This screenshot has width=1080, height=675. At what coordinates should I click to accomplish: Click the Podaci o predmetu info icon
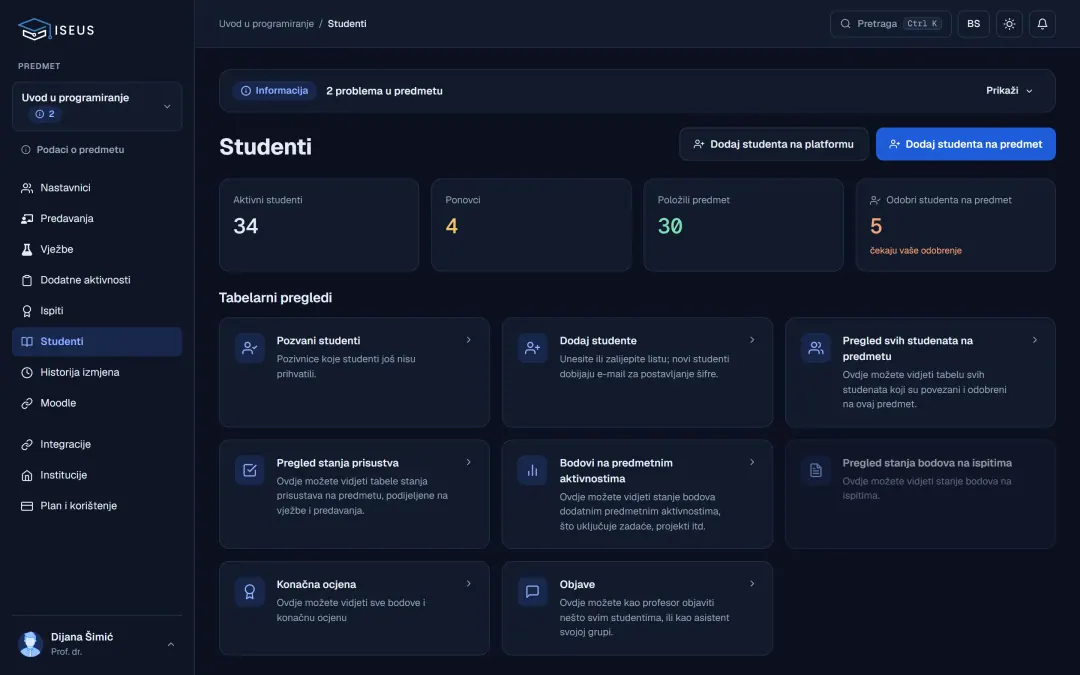pos(25,149)
